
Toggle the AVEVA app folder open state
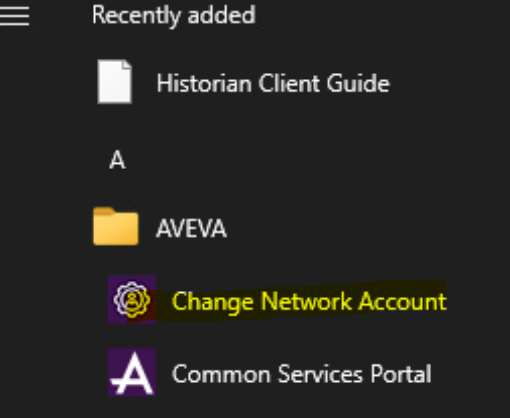click(160, 227)
